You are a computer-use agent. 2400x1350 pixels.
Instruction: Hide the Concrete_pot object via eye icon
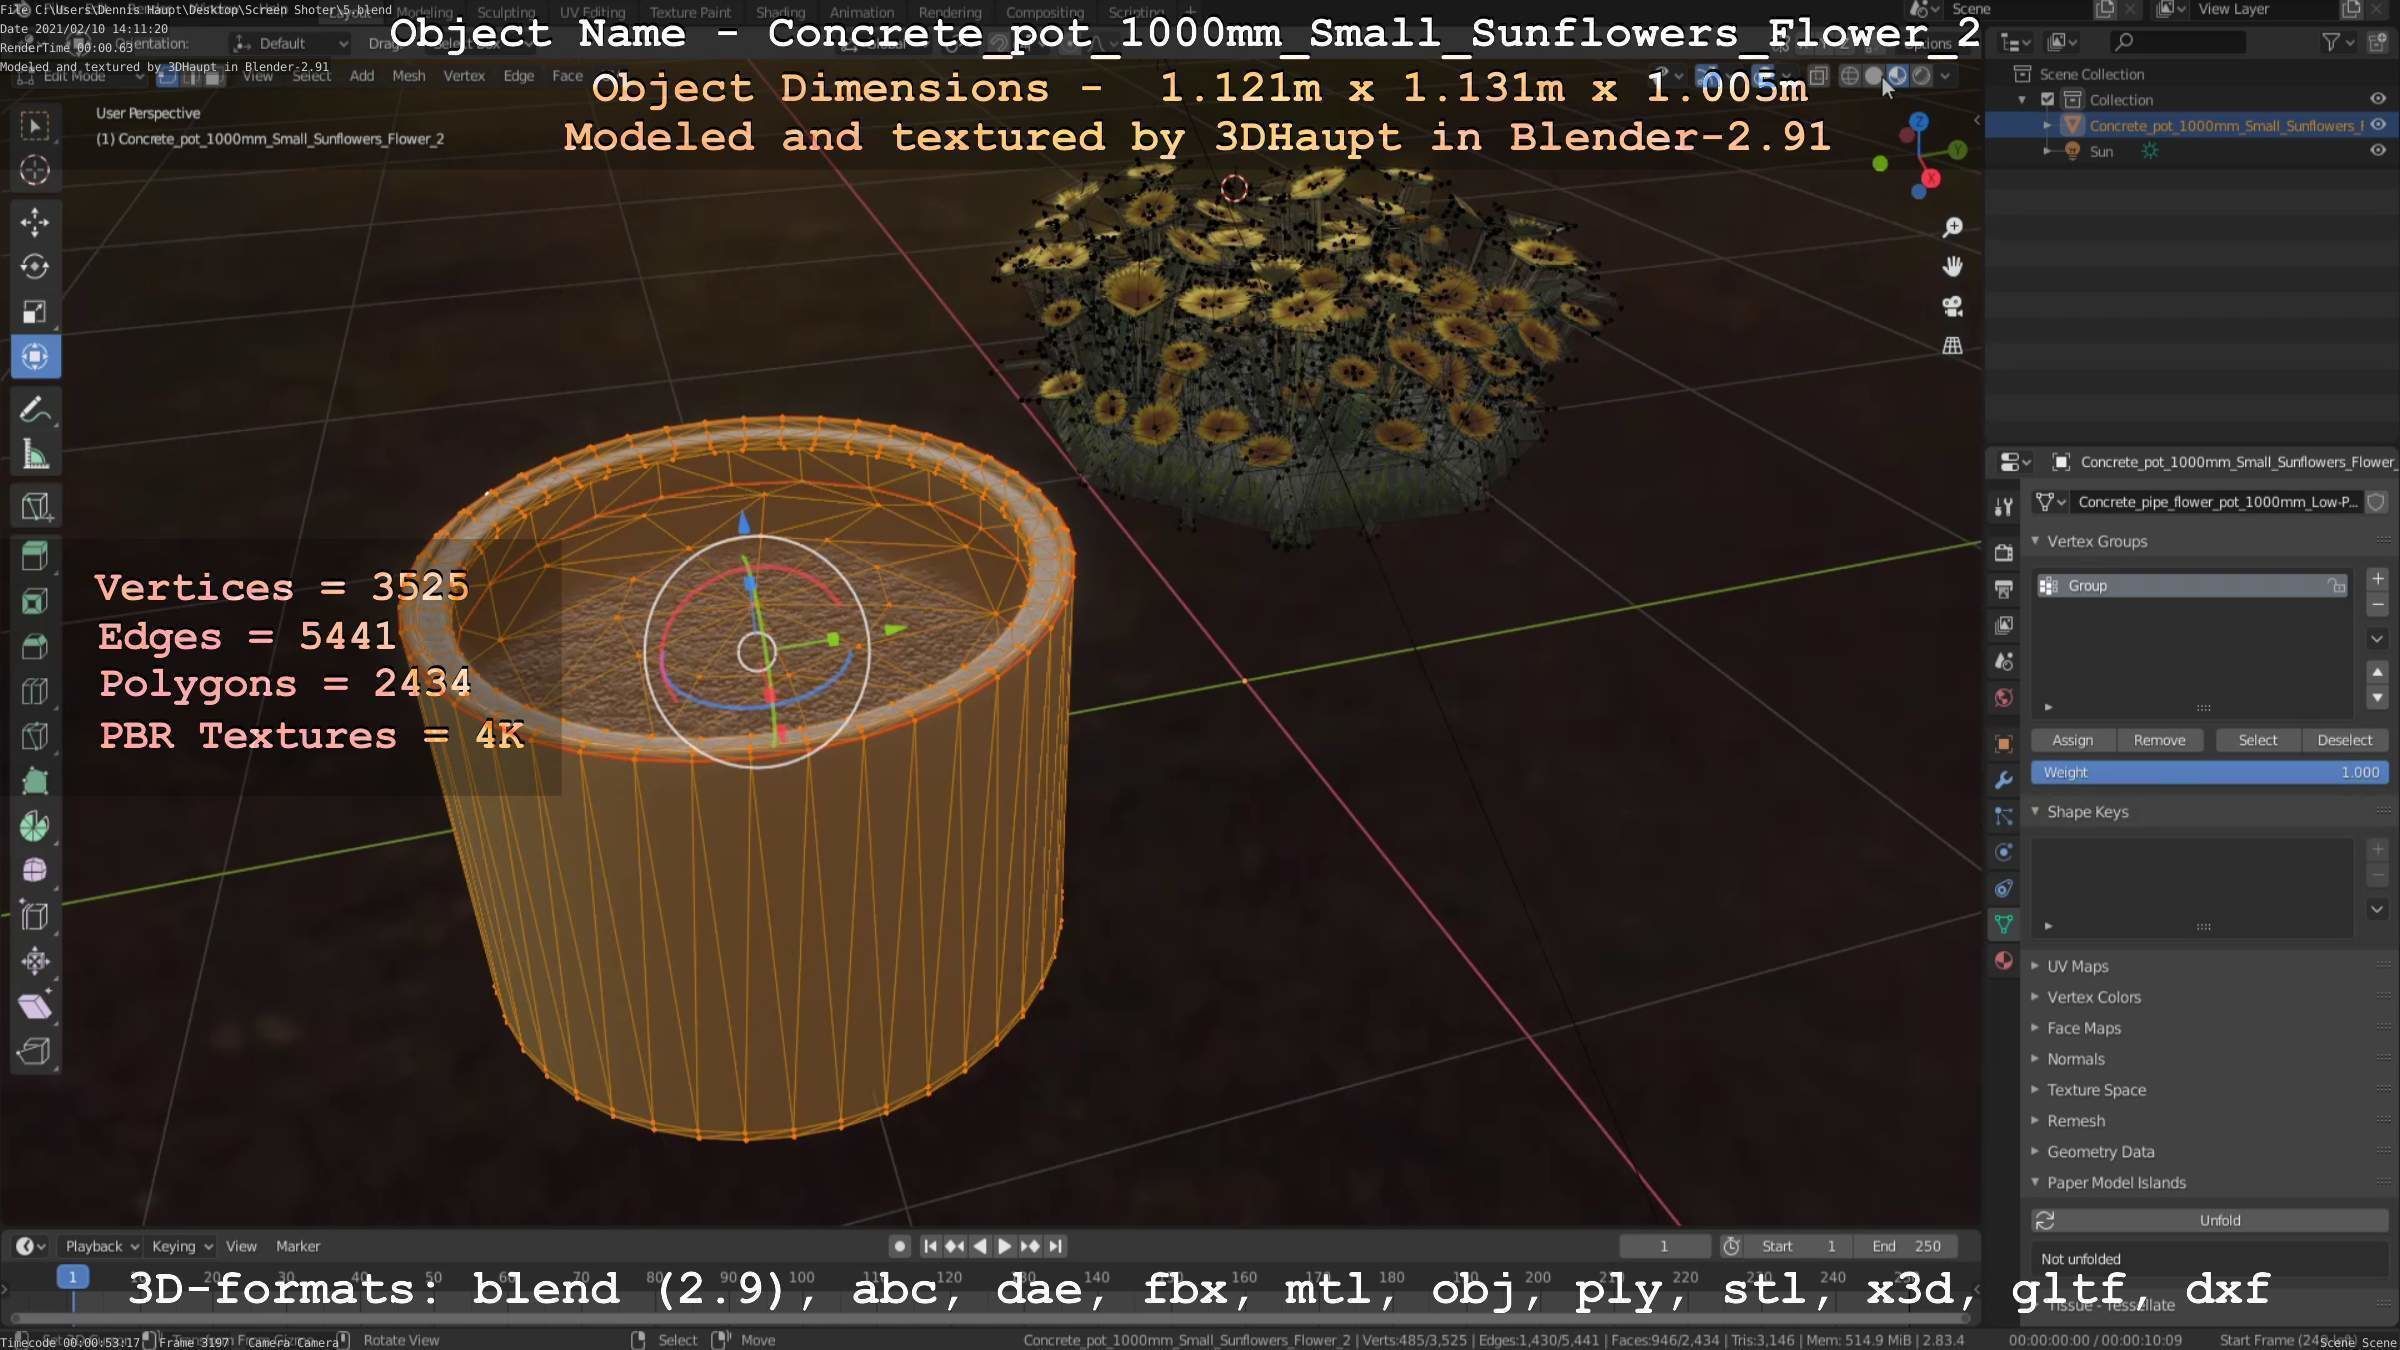pyautogui.click(x=2378, y=125)
